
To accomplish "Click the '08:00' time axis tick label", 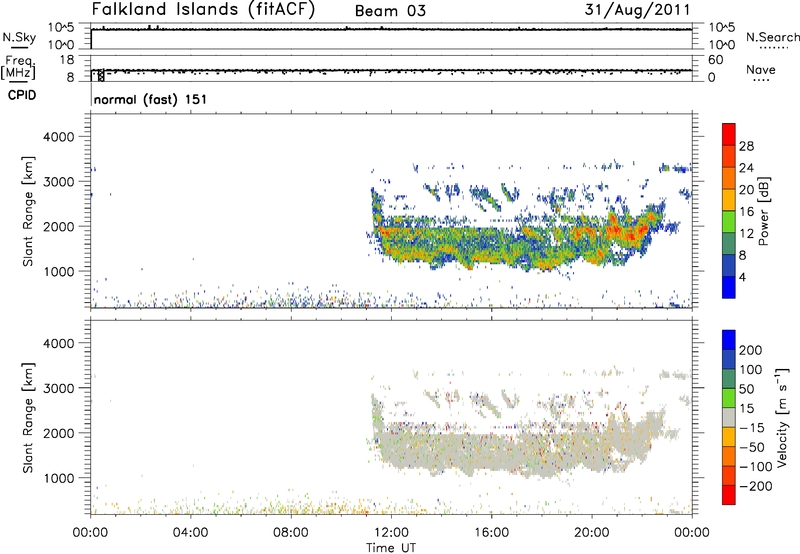I will point(291,533).
